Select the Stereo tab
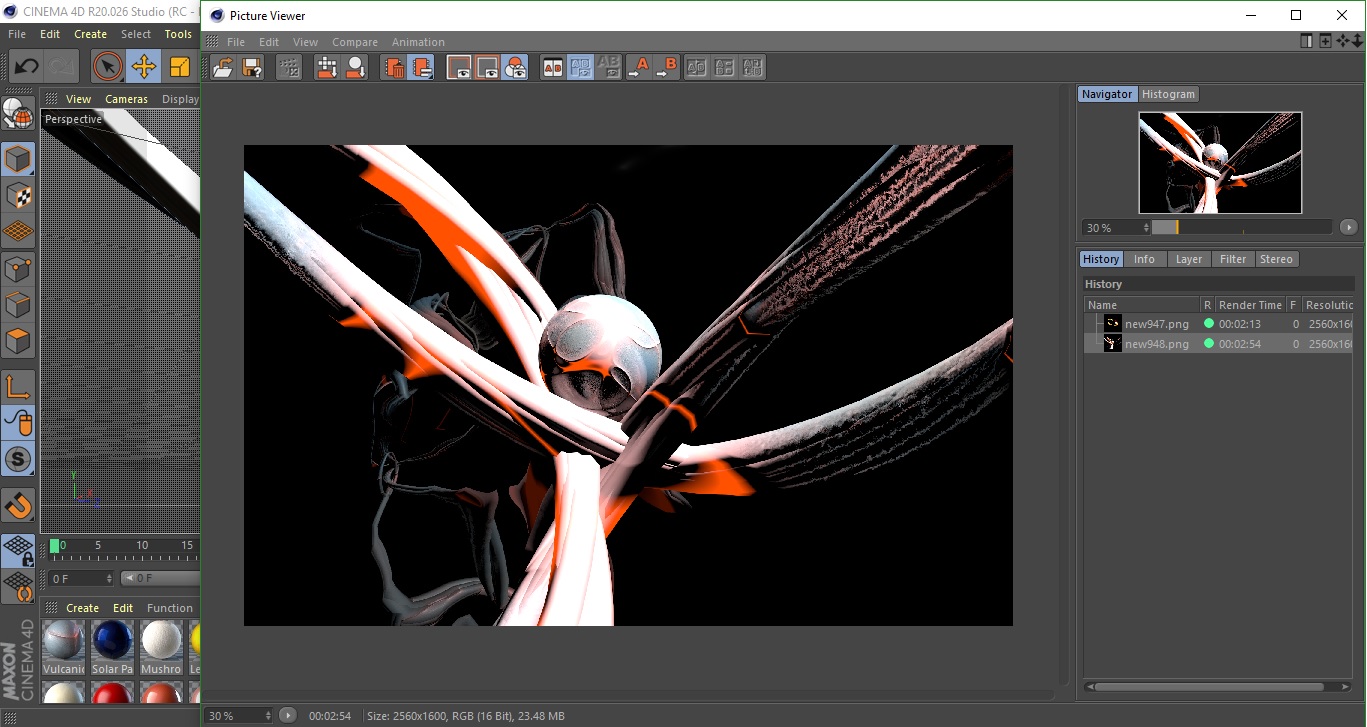This screenshot has width=1367, height=727. (1276, 259)
